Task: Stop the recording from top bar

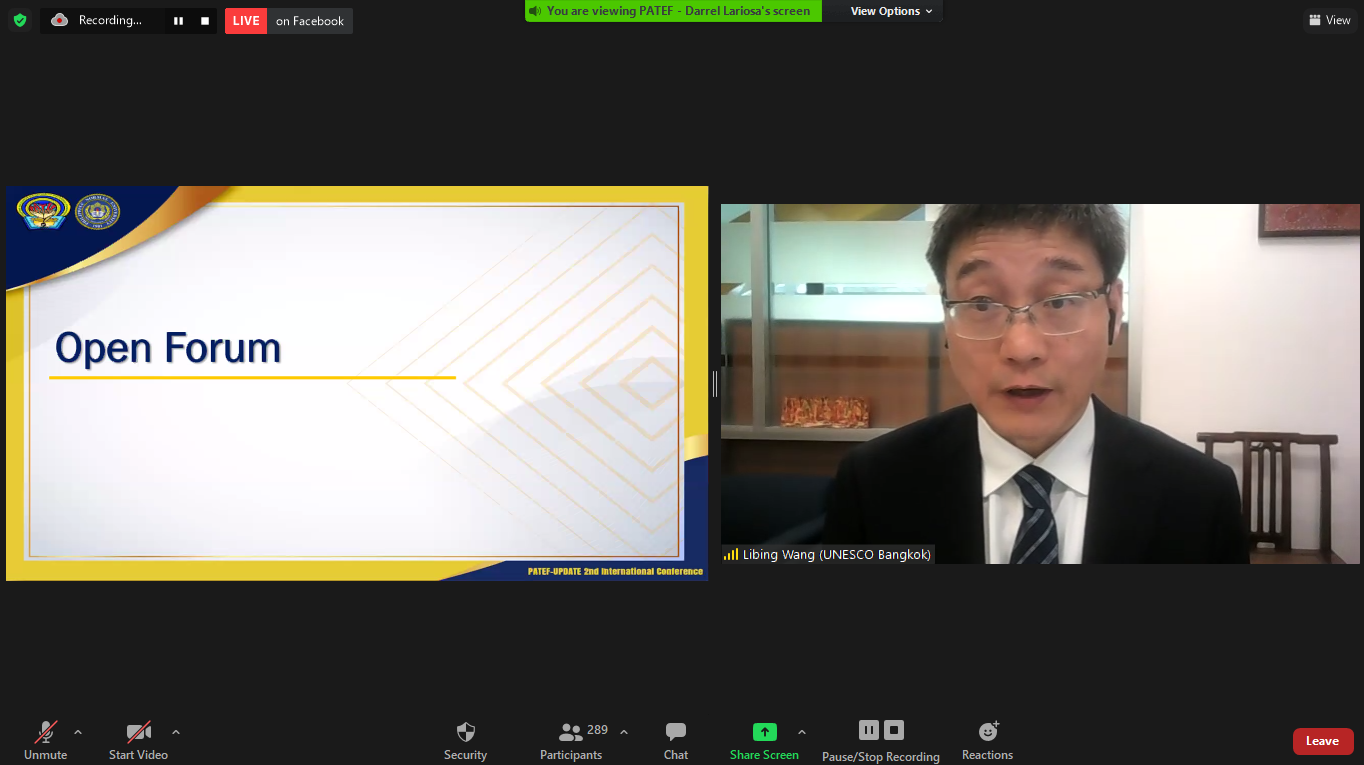Action: [x=205, y=21]
